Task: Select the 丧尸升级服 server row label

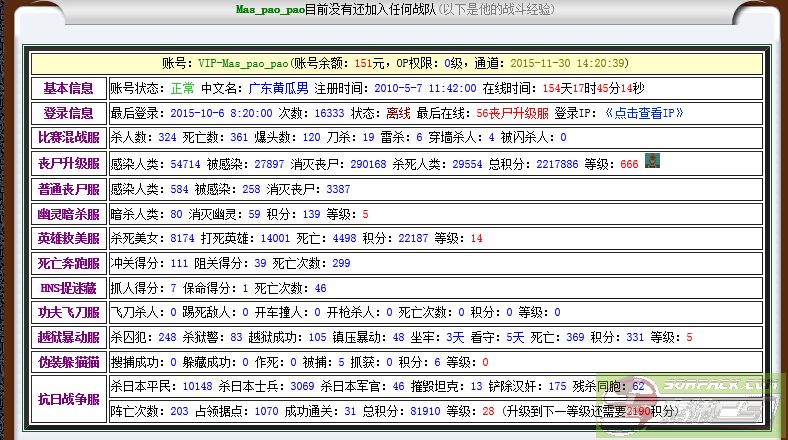Action: coord(68,163)
